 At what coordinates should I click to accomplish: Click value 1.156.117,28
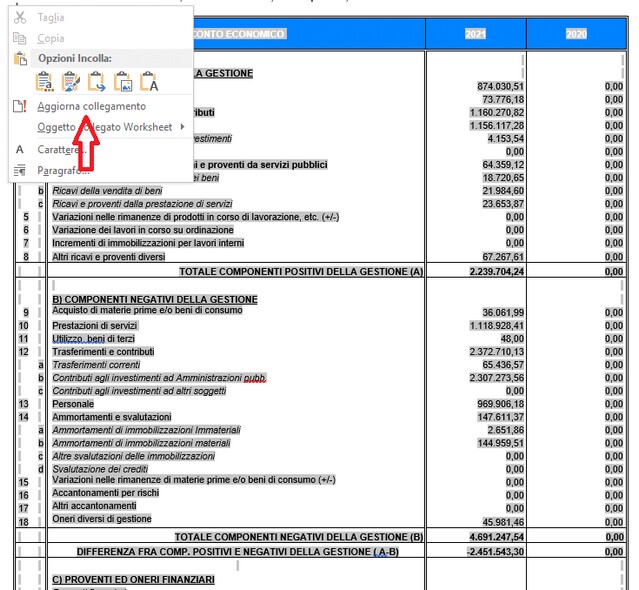pyautogui.click(x=496, y=125)
